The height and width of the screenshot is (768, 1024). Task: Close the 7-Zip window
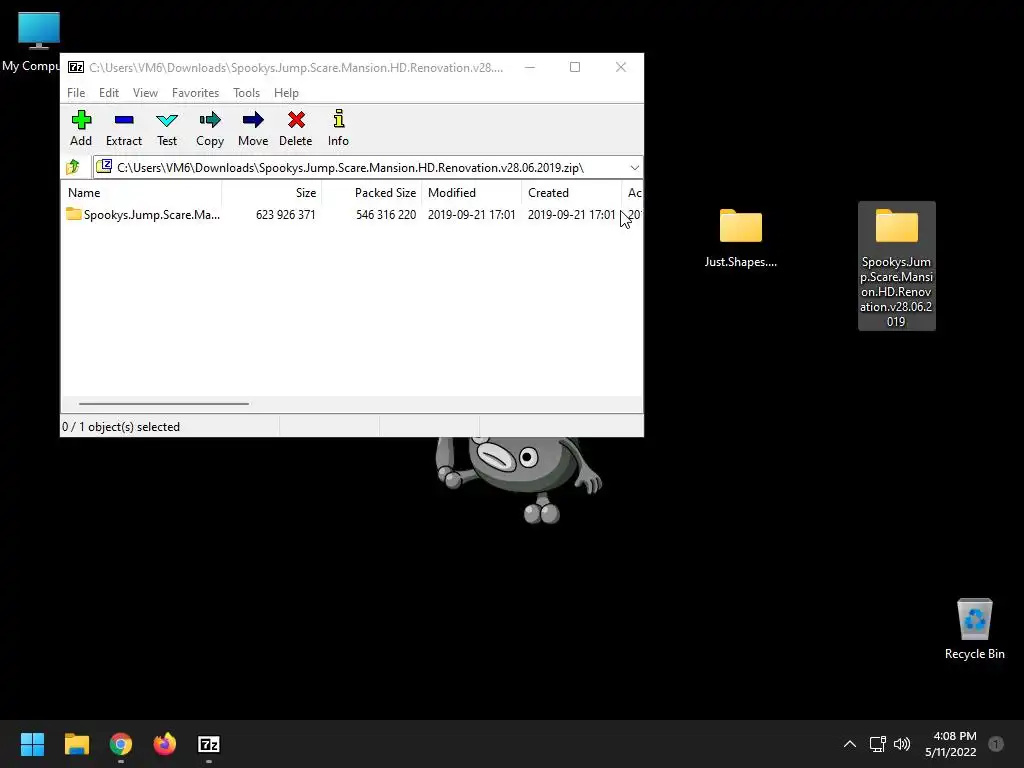(620, 67)
